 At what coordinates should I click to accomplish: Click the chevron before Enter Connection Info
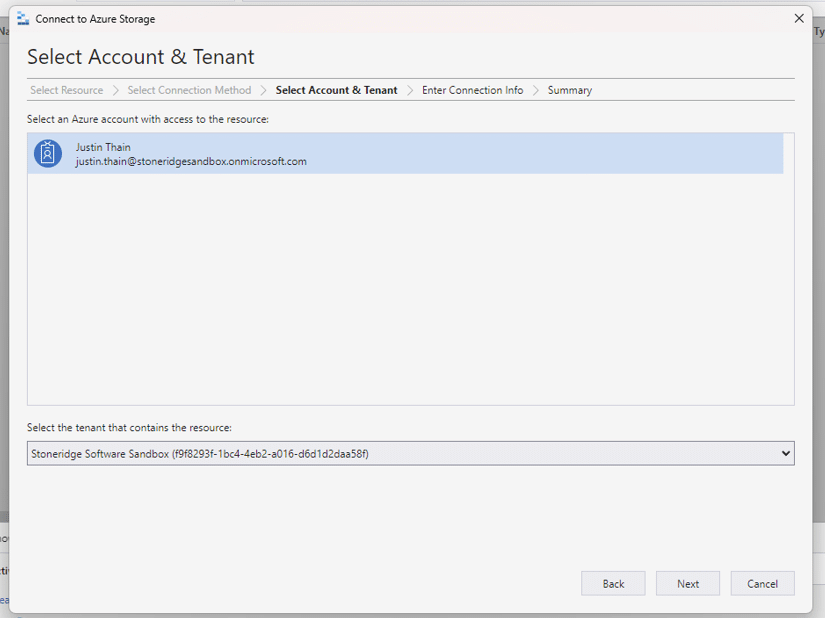(x=410, y=90)
